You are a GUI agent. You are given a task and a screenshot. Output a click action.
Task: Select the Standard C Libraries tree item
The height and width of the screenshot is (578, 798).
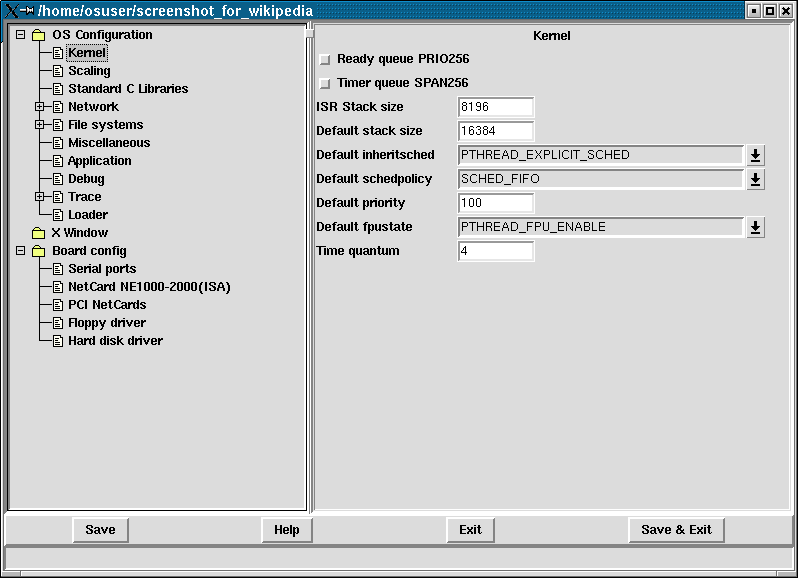tap(127, 89)
